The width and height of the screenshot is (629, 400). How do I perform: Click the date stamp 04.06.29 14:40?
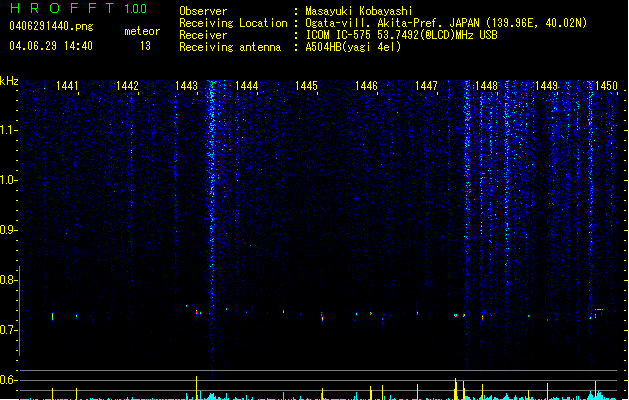(x=51, y=46)
